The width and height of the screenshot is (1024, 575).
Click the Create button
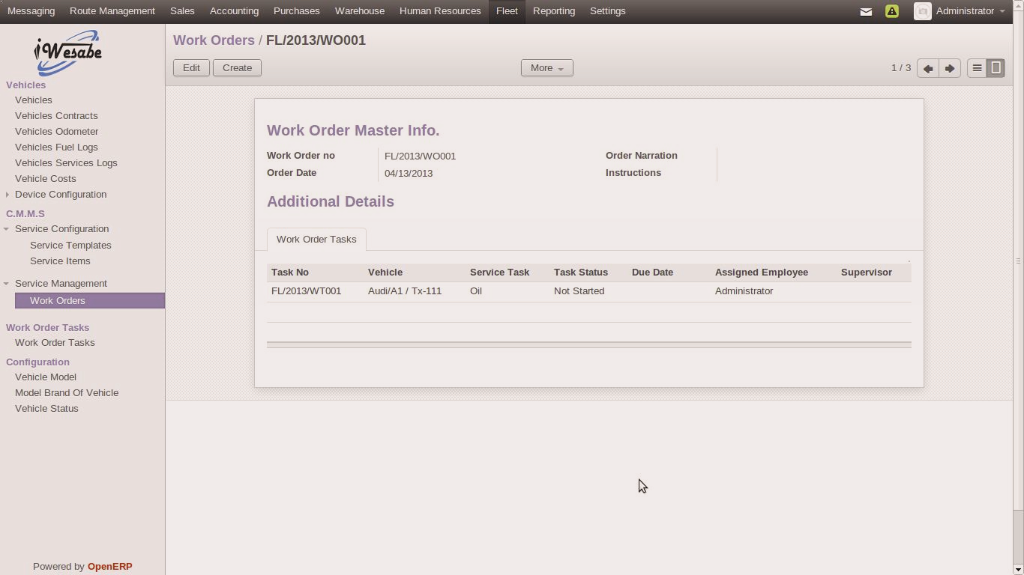pos(237,68)
